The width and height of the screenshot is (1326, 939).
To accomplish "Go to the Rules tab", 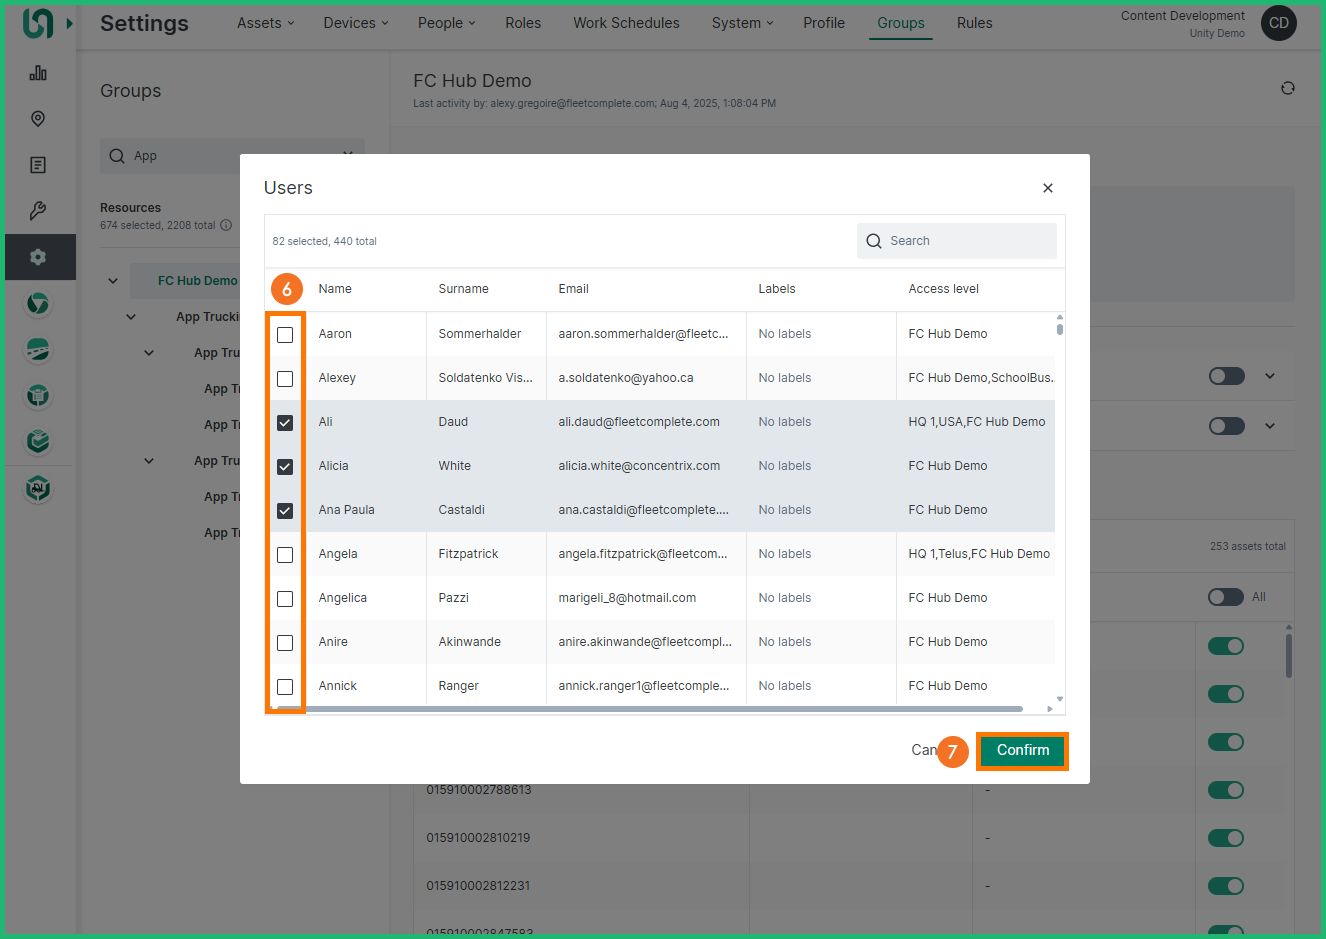I will click(974, 23).
